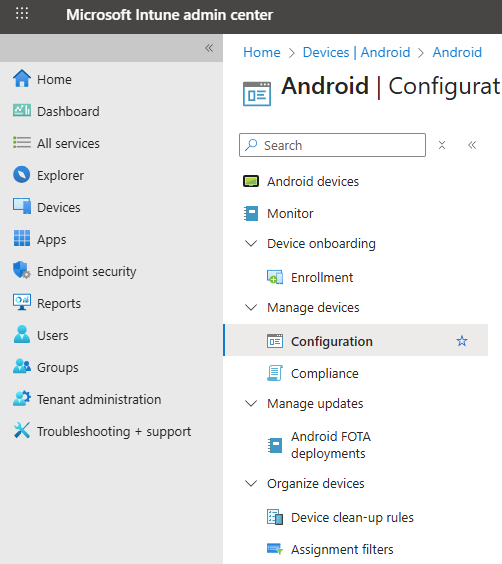Favorite Configuration with the star icon
Screen dimensions: 502x564
pyautogui.click(x=462, y=341)
